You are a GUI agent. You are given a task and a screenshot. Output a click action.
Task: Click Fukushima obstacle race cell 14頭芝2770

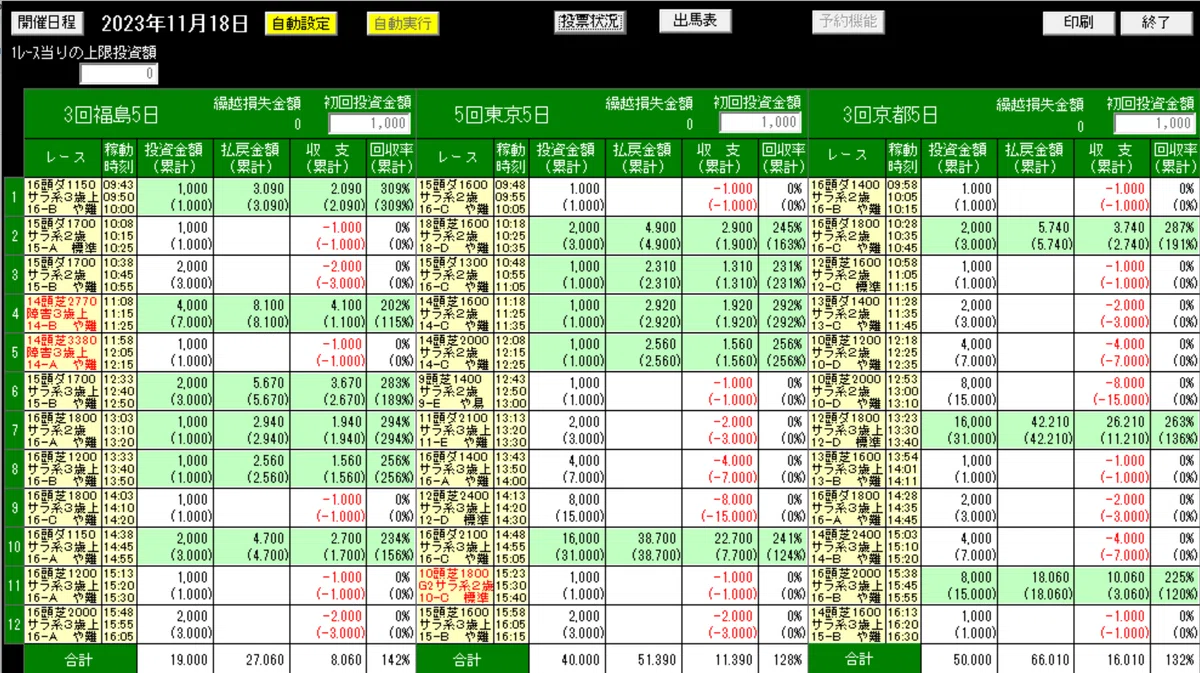pos(62,312)
